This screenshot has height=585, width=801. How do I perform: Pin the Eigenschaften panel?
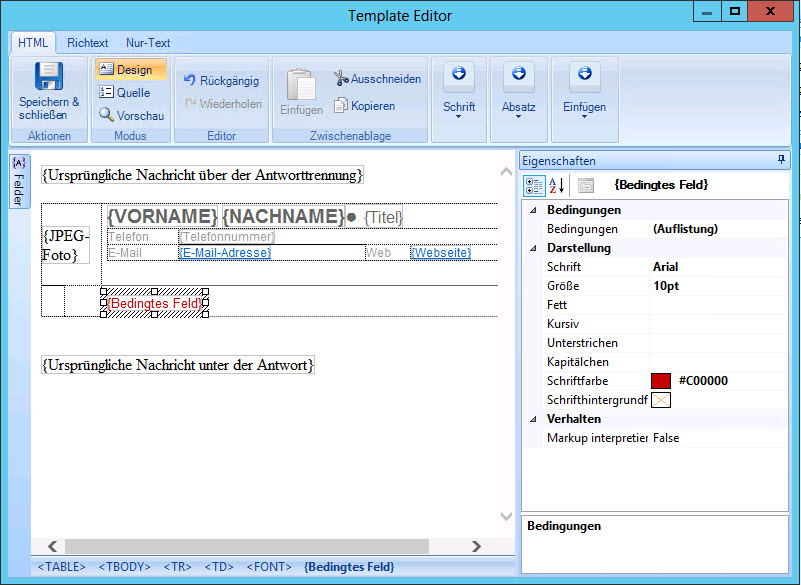coord(781,160)
